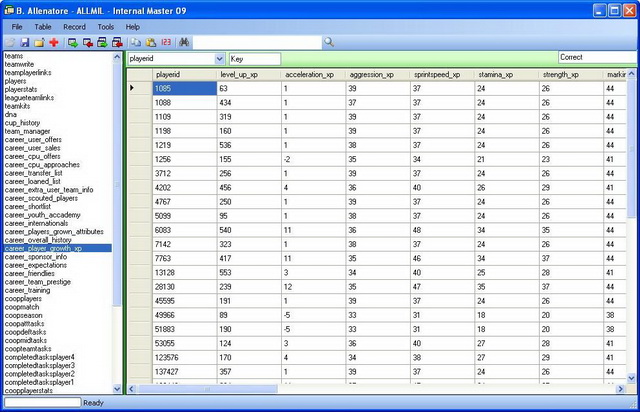This screenshot has width=640, height=412.
Task: Click the toolbar search text box
Action: 257,42
